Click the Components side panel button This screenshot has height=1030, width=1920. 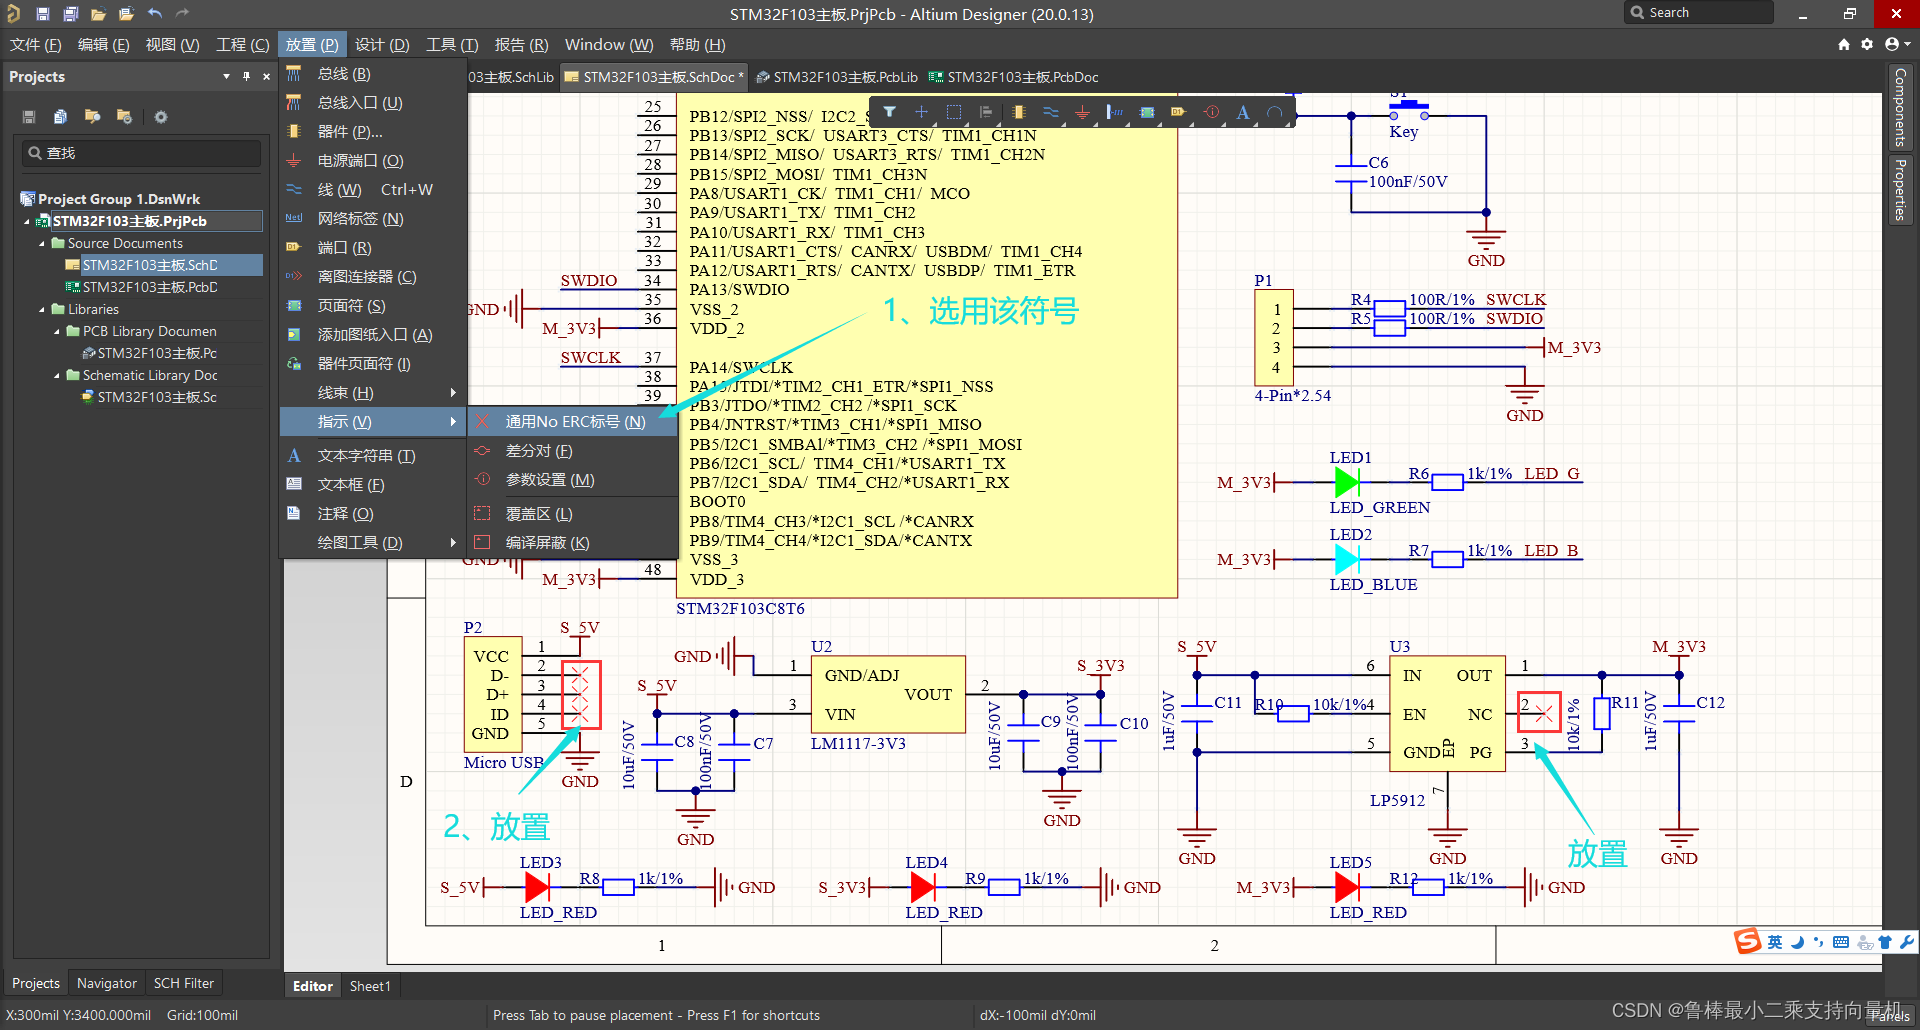pyautogui.click(x=1900, y=107)
